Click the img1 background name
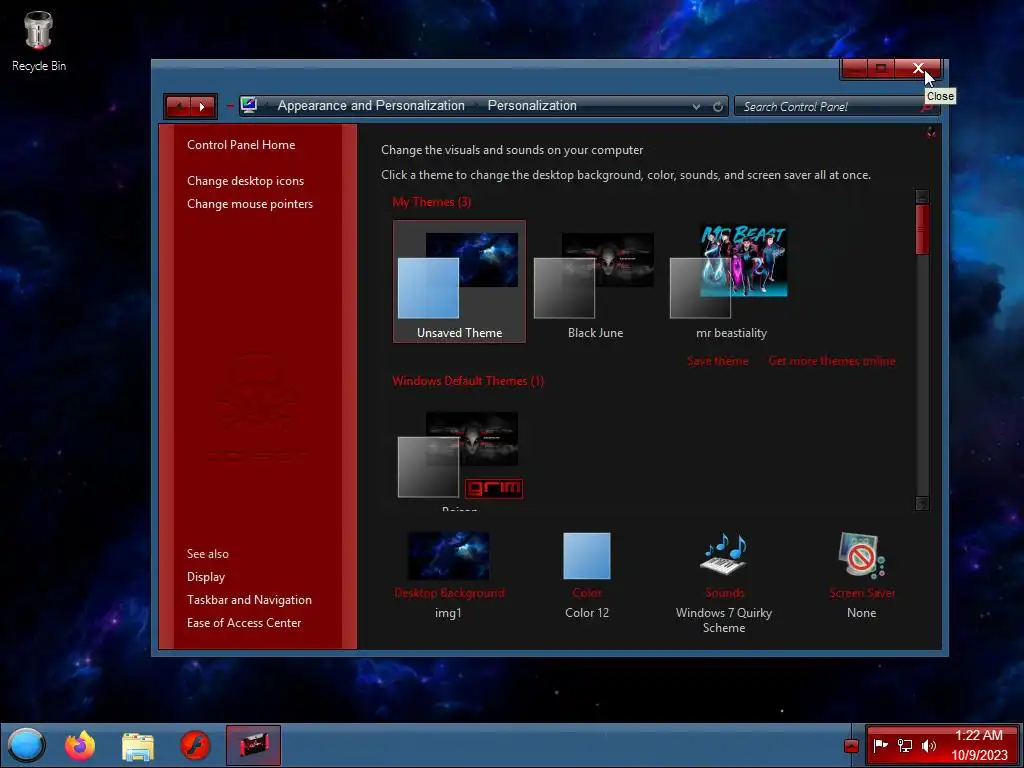 click(448, 613)
